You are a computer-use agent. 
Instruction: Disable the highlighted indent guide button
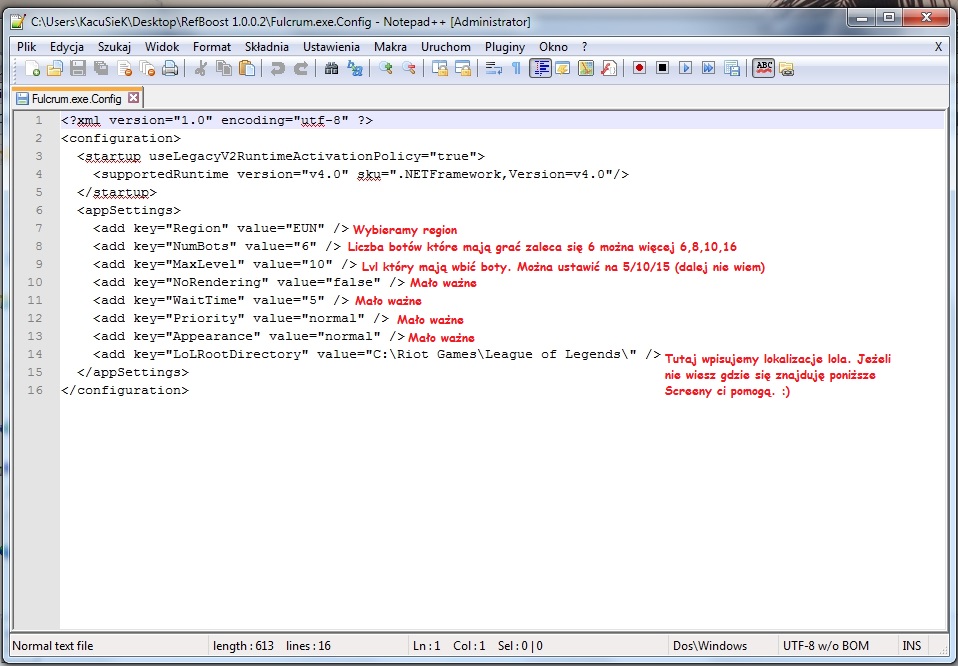click(x=540, y=68)
